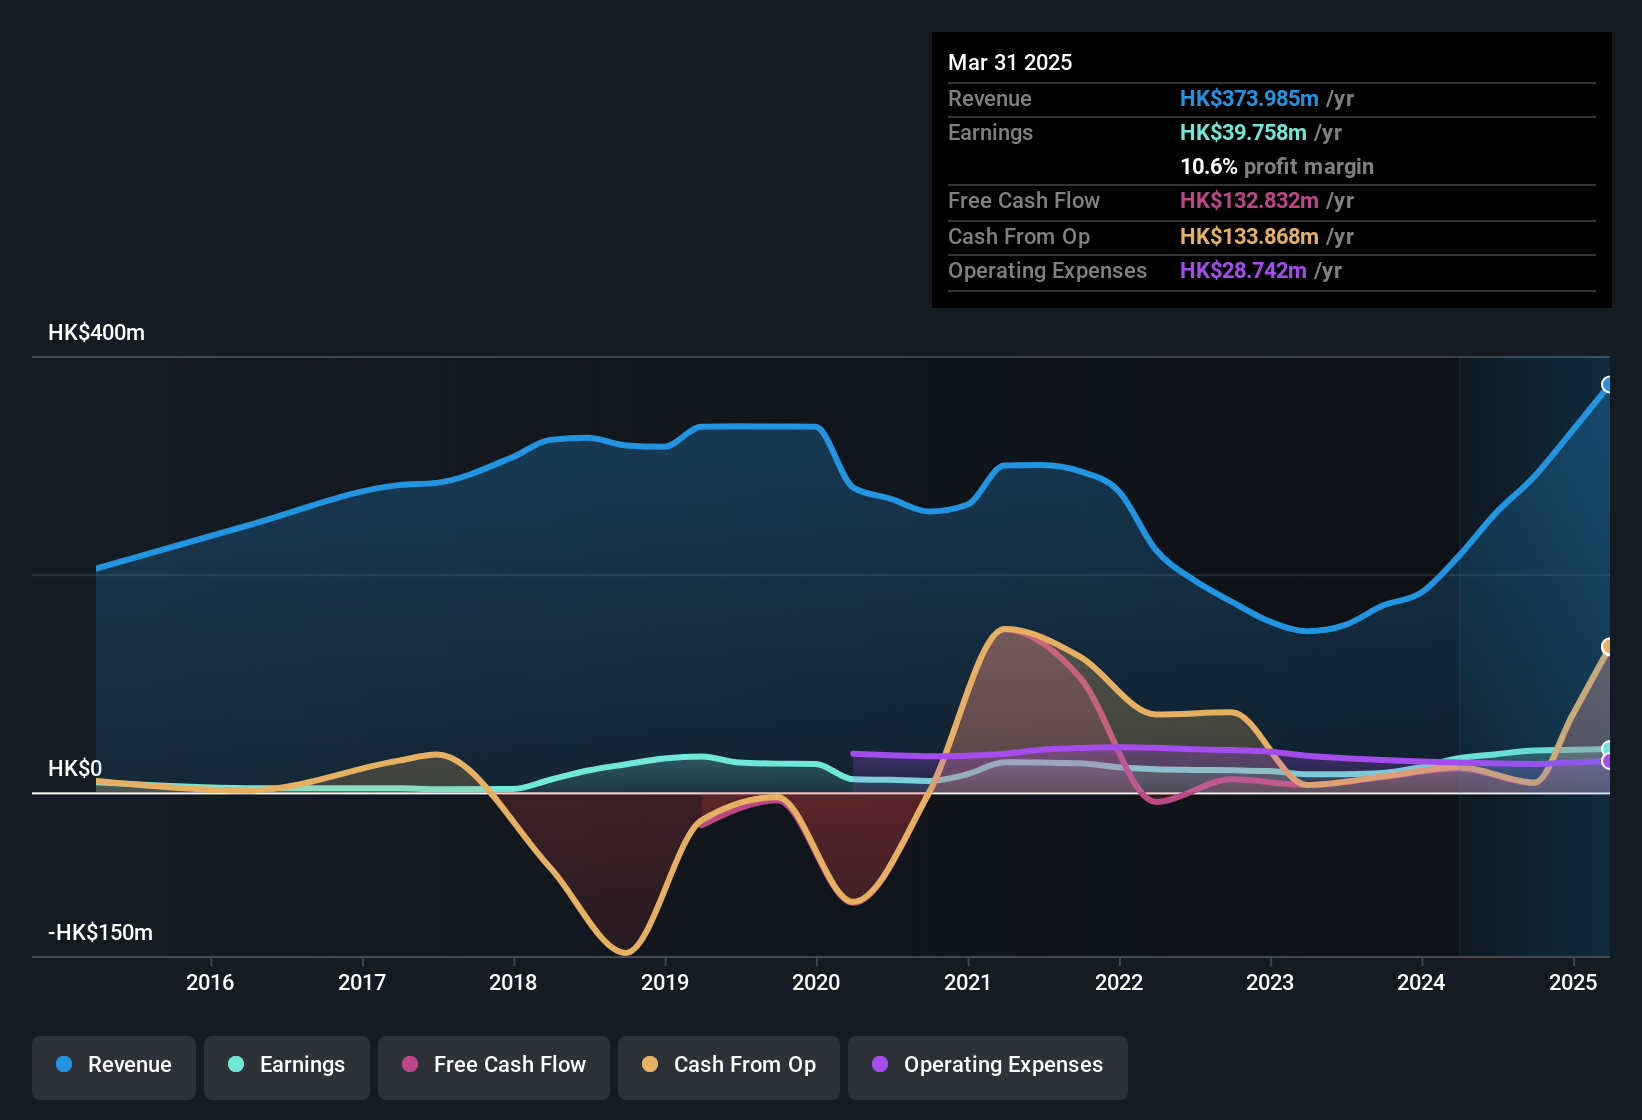
Task: Click the purple Operating Expenses line at 2022
Action: (x=1120, y=749)
